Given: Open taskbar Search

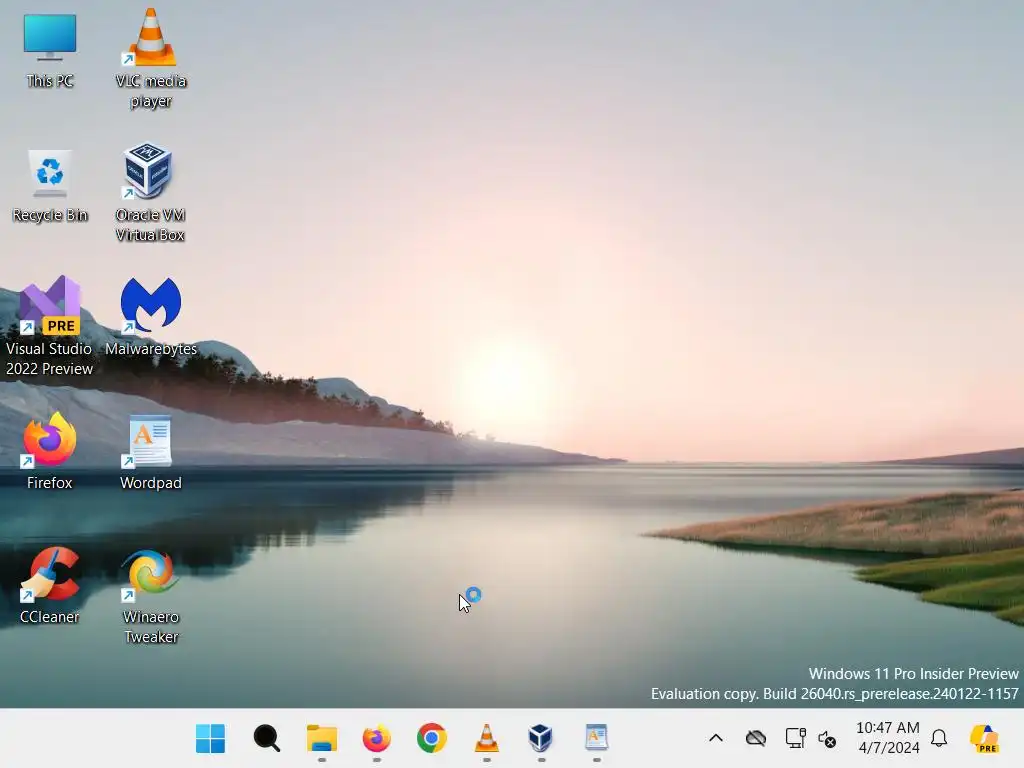Looking at the screenshot, I should [266, 739].
